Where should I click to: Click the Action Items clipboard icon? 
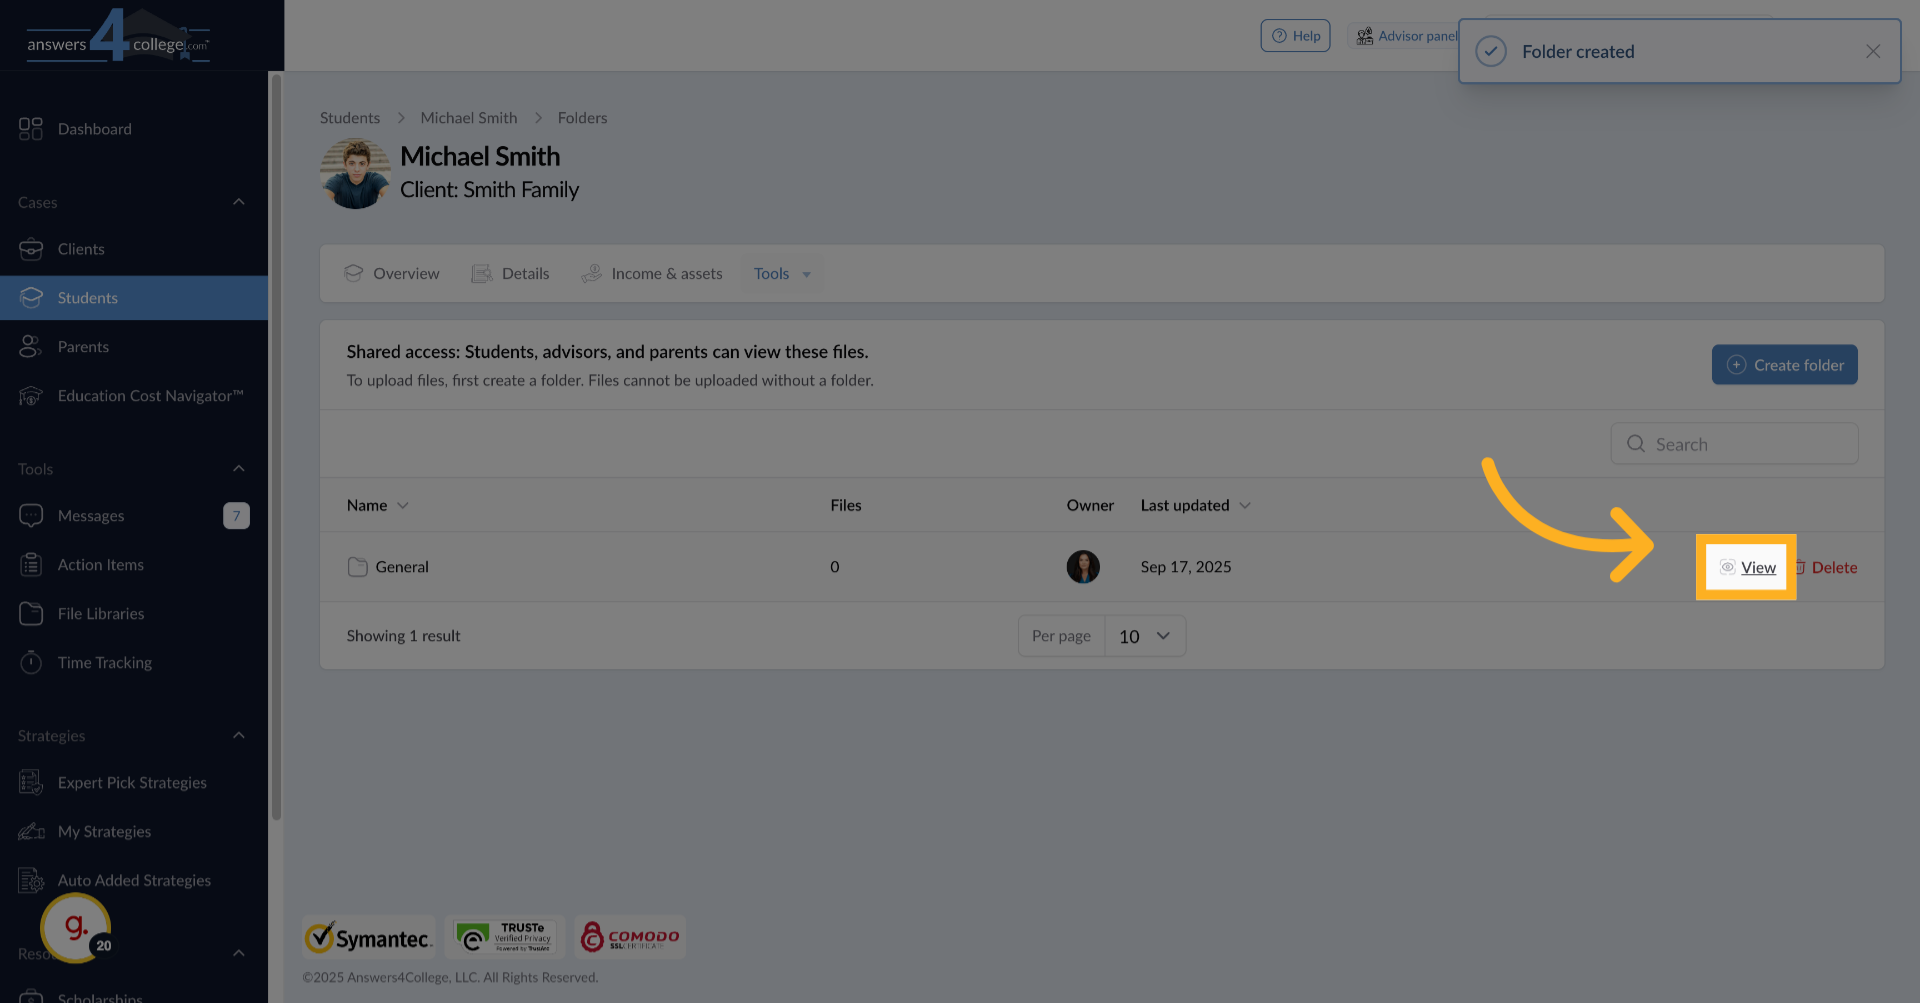pos(31,565)
